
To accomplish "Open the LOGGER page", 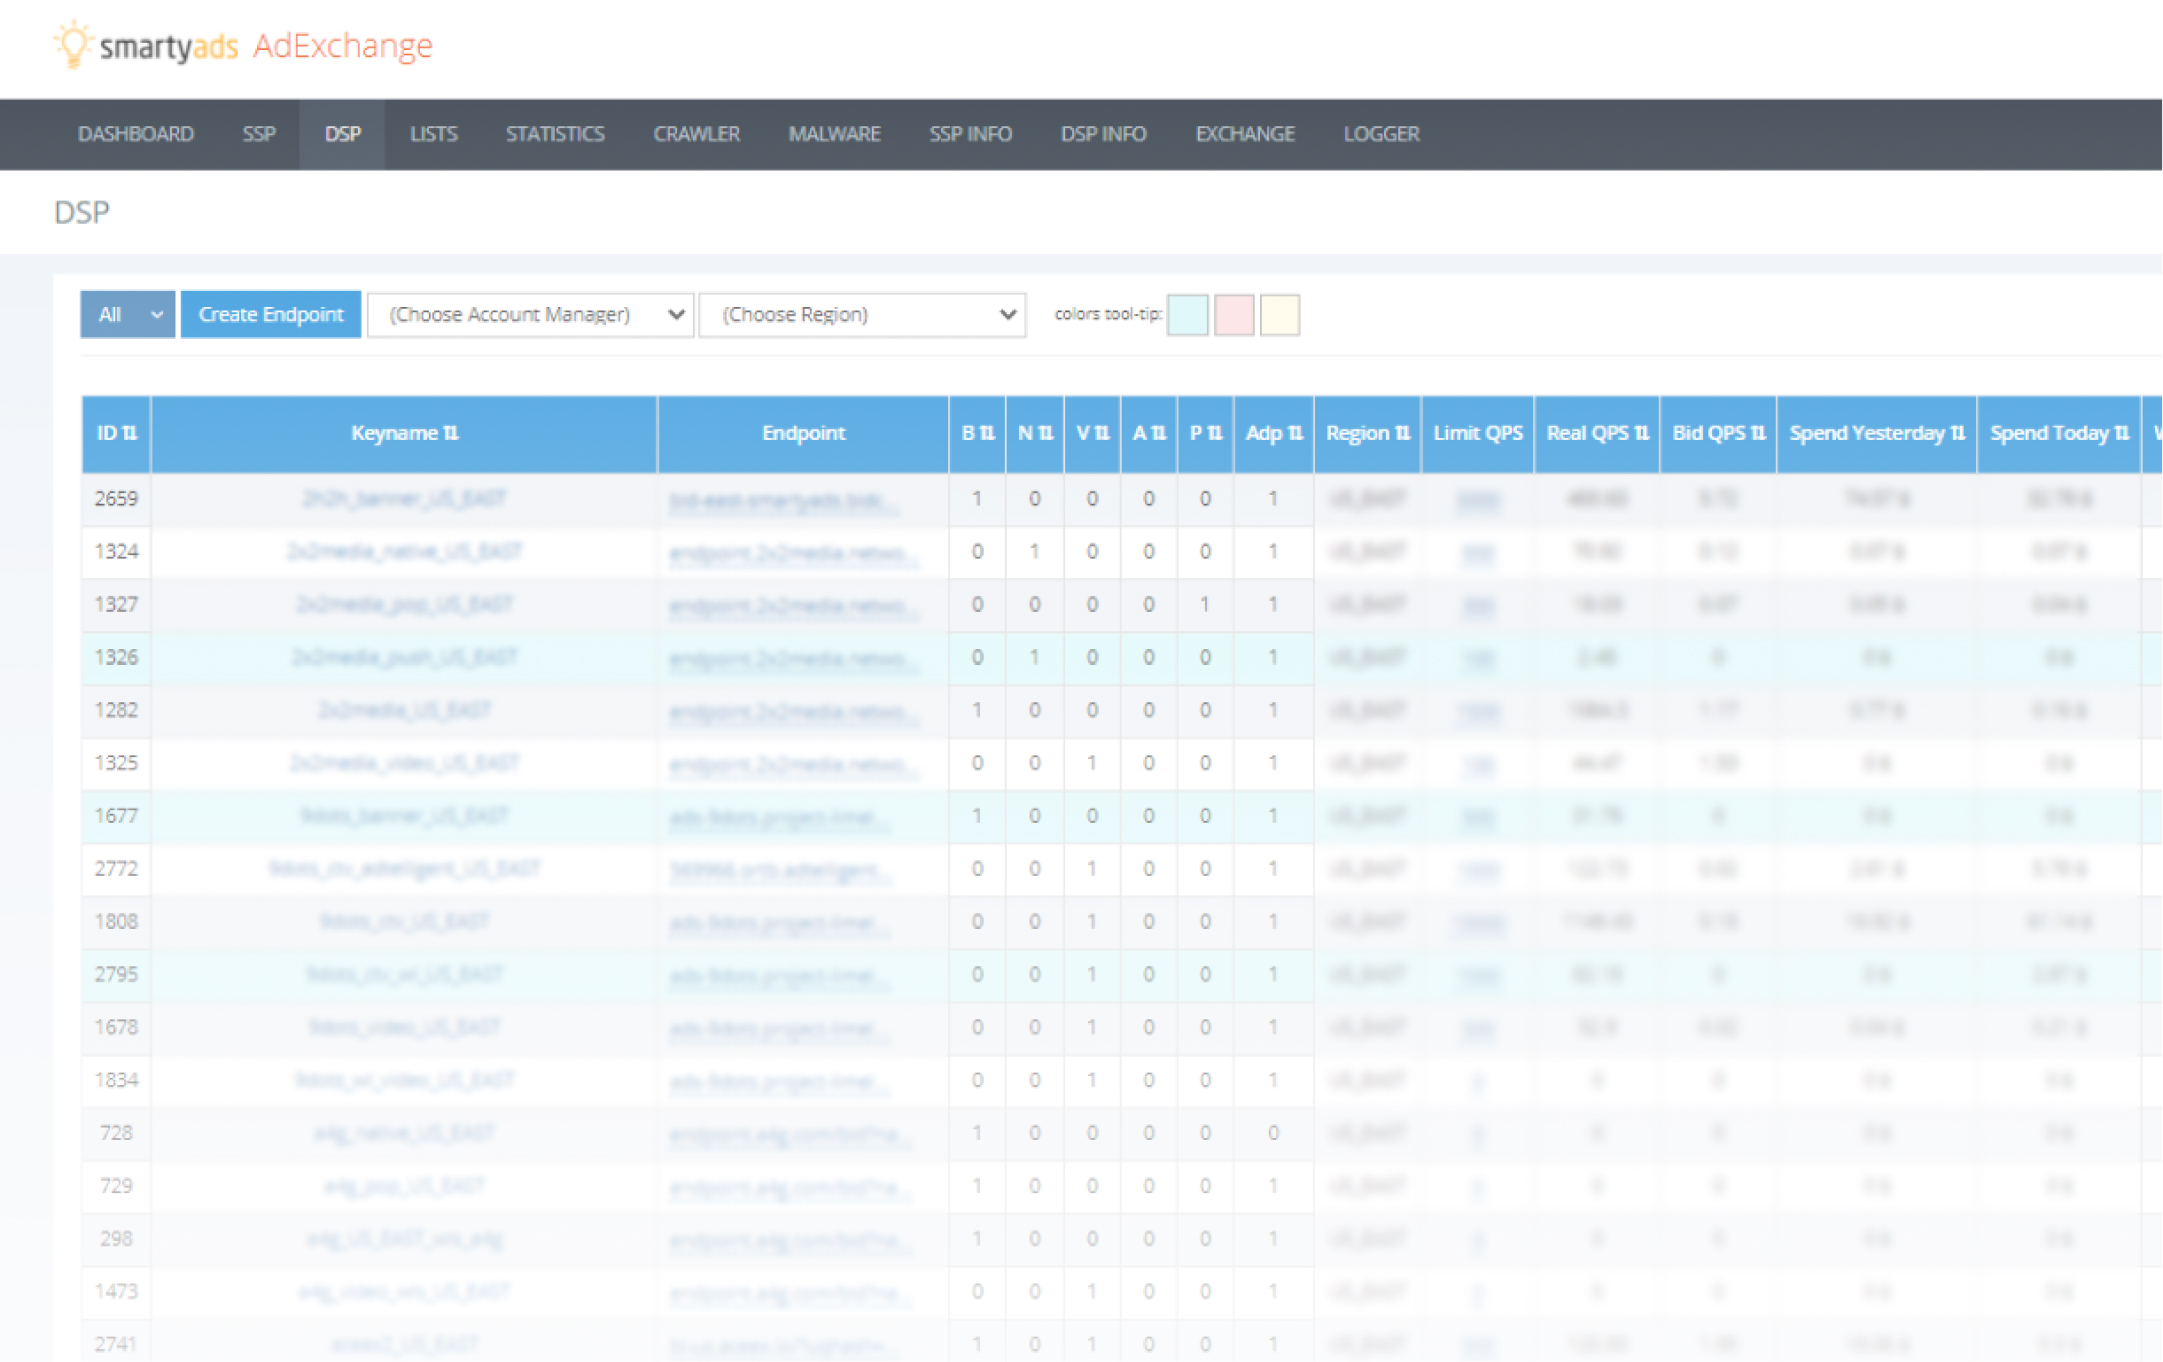I will (x=1381, y=134).
